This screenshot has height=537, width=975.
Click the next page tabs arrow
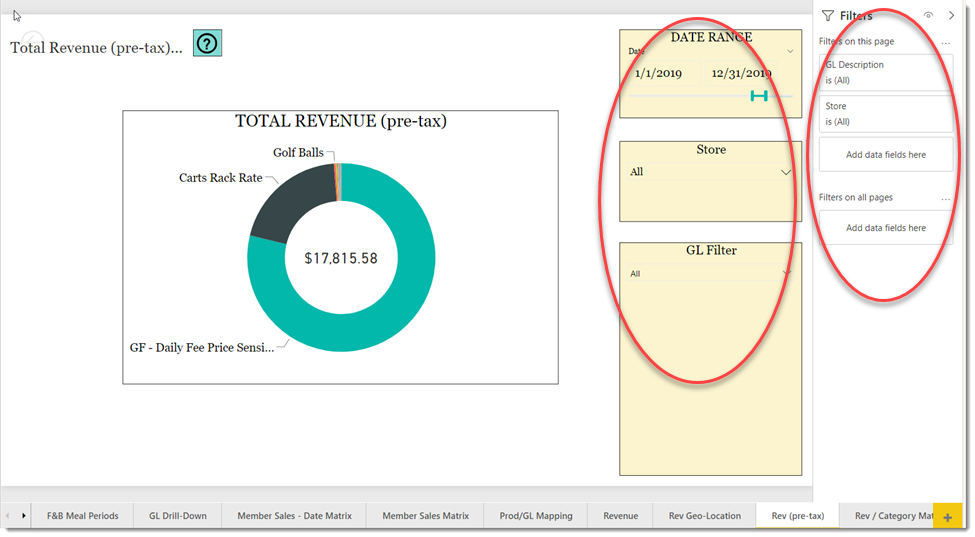24,516
